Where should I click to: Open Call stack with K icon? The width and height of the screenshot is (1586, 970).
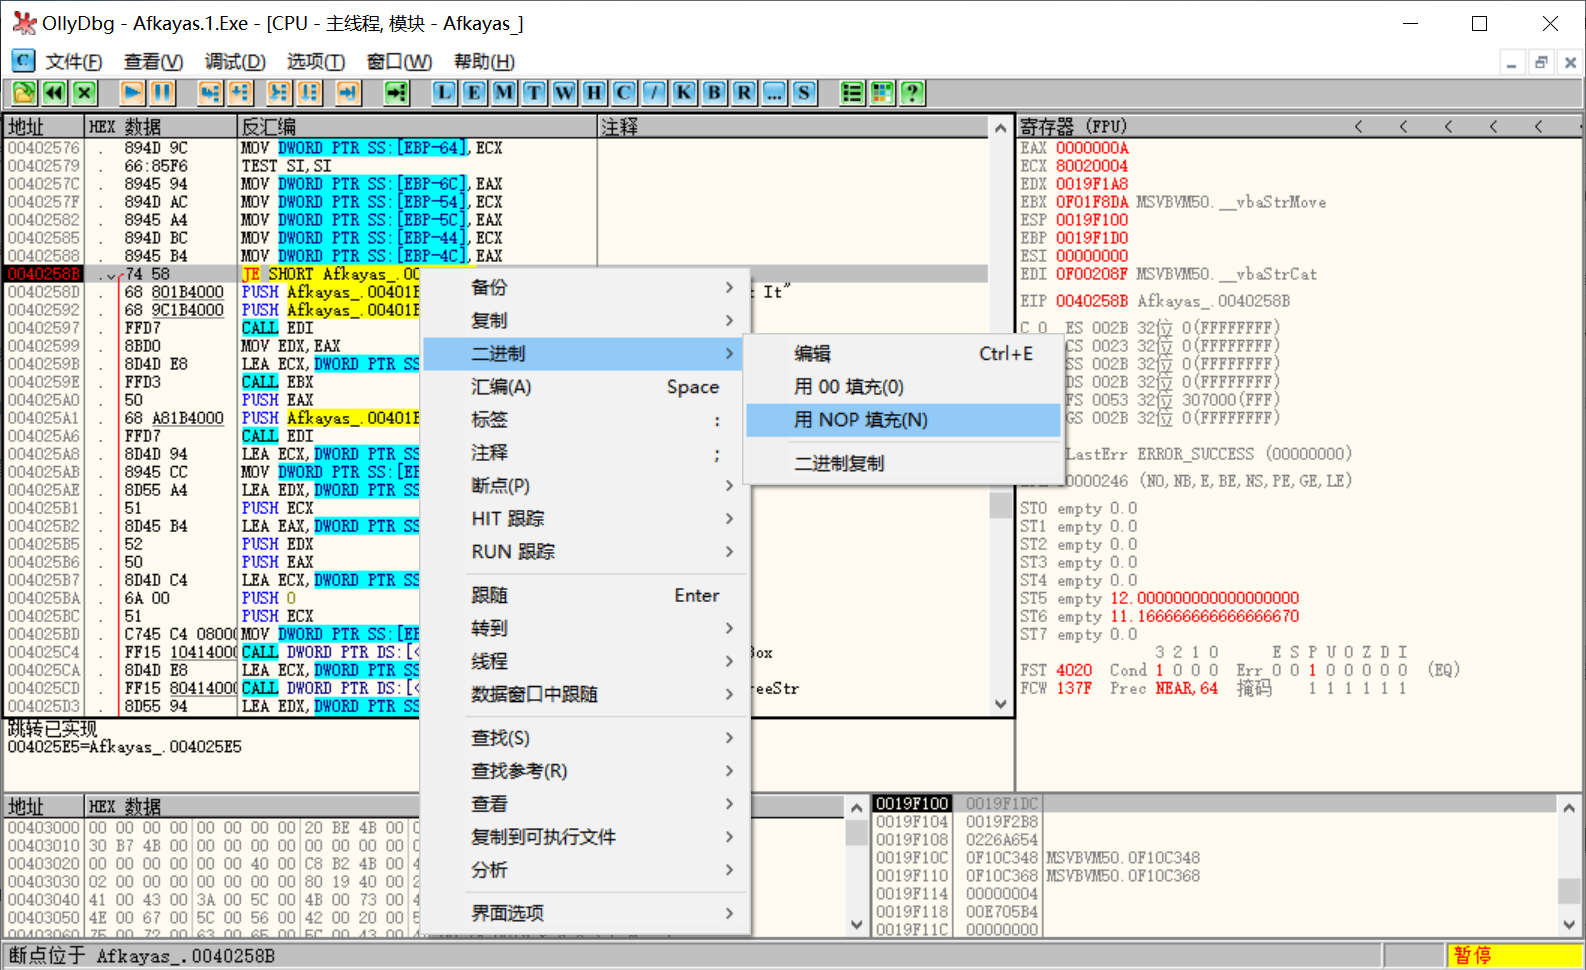pyautogui.click(x=684, y=93)
